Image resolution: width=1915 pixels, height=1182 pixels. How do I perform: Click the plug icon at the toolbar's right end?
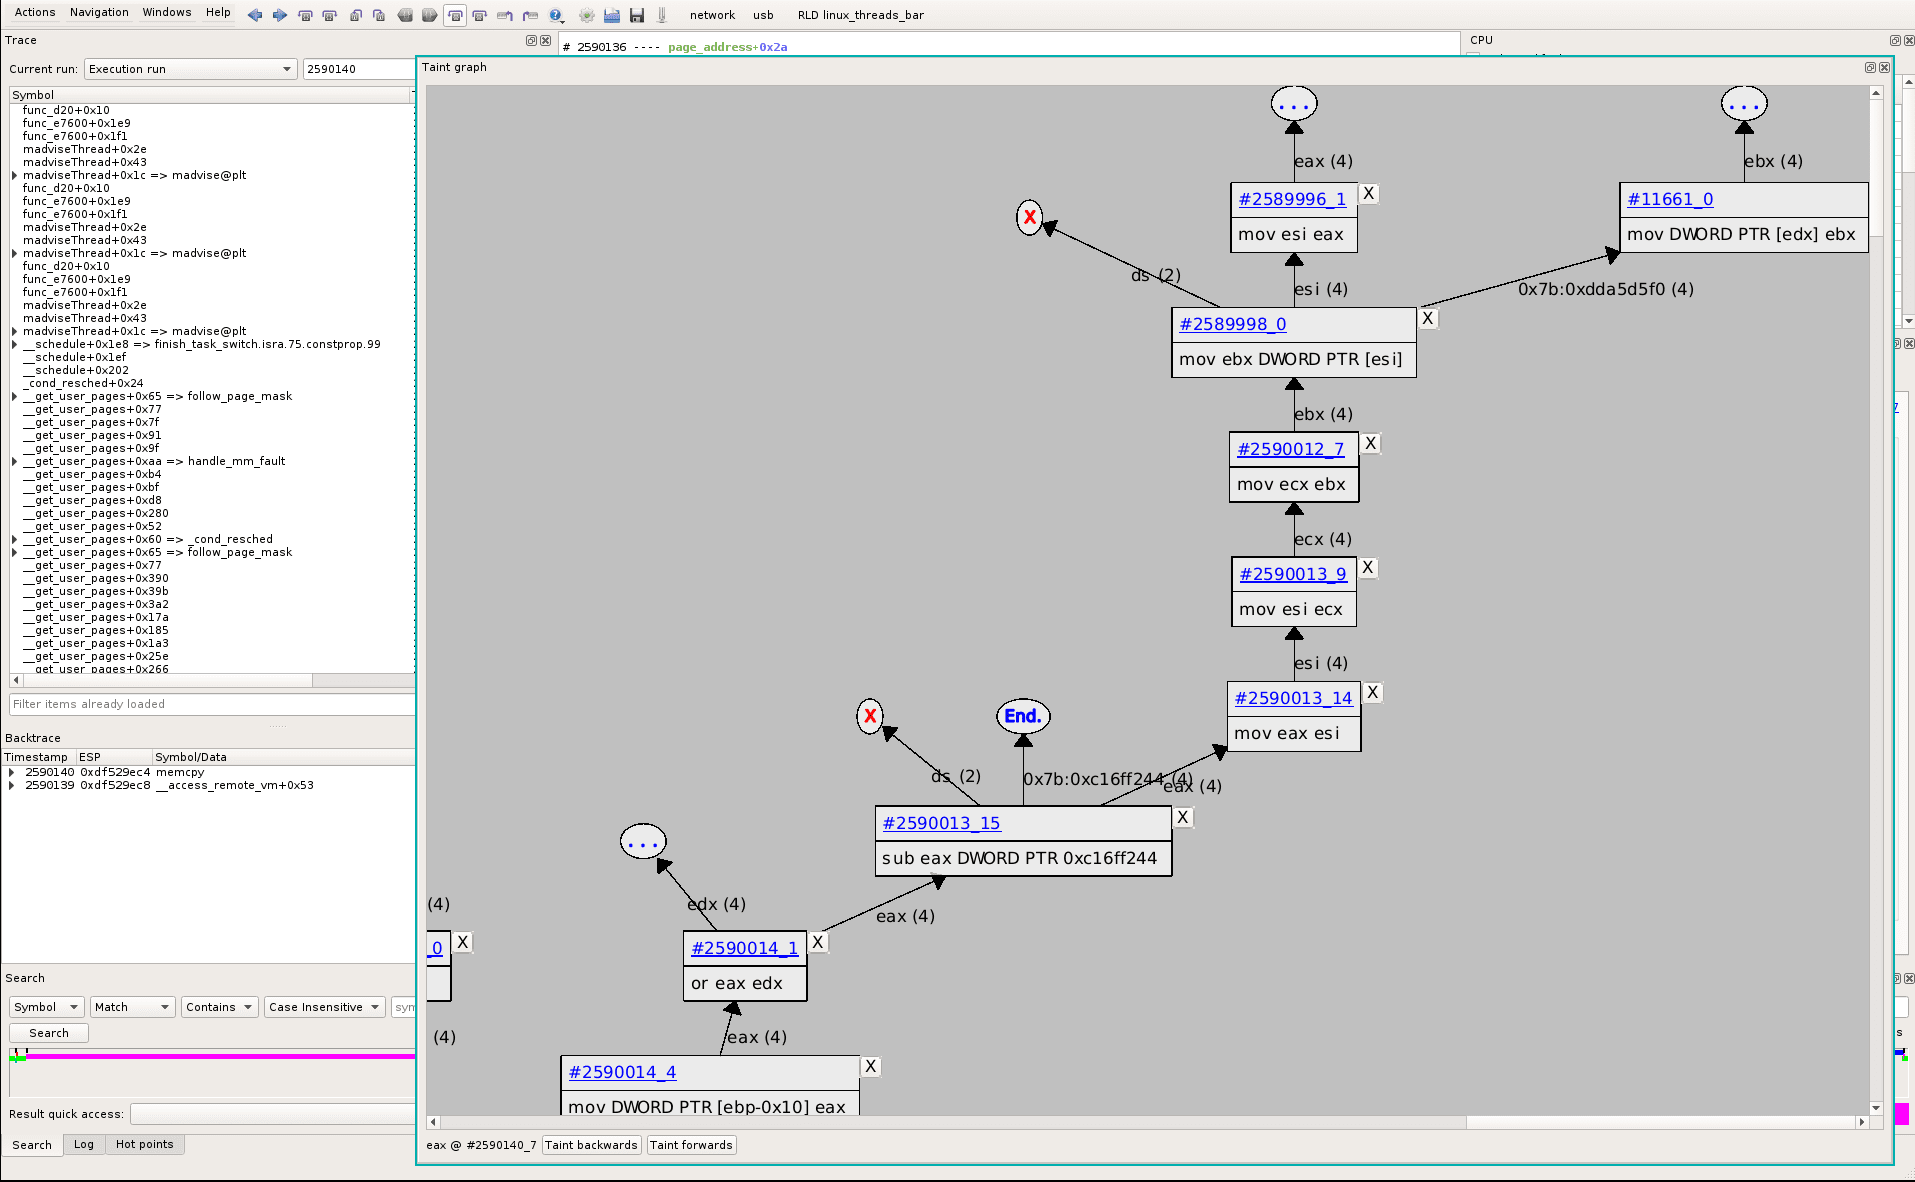pyautogui.click(x=662, y=15)
